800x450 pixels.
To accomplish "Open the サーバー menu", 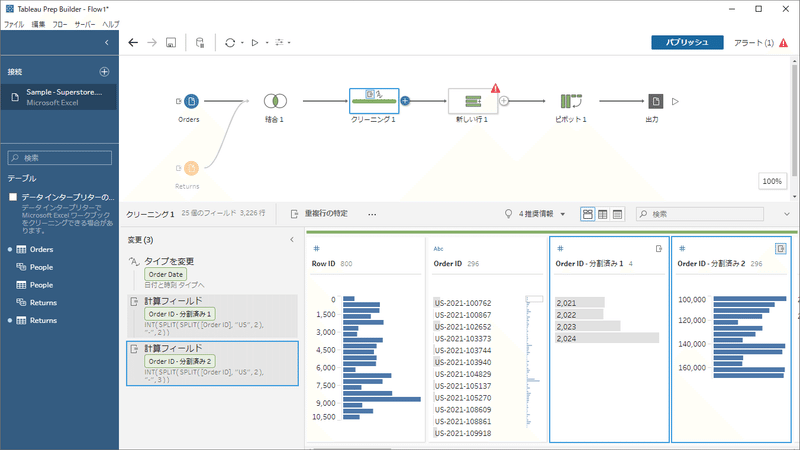I will (85, 24).
